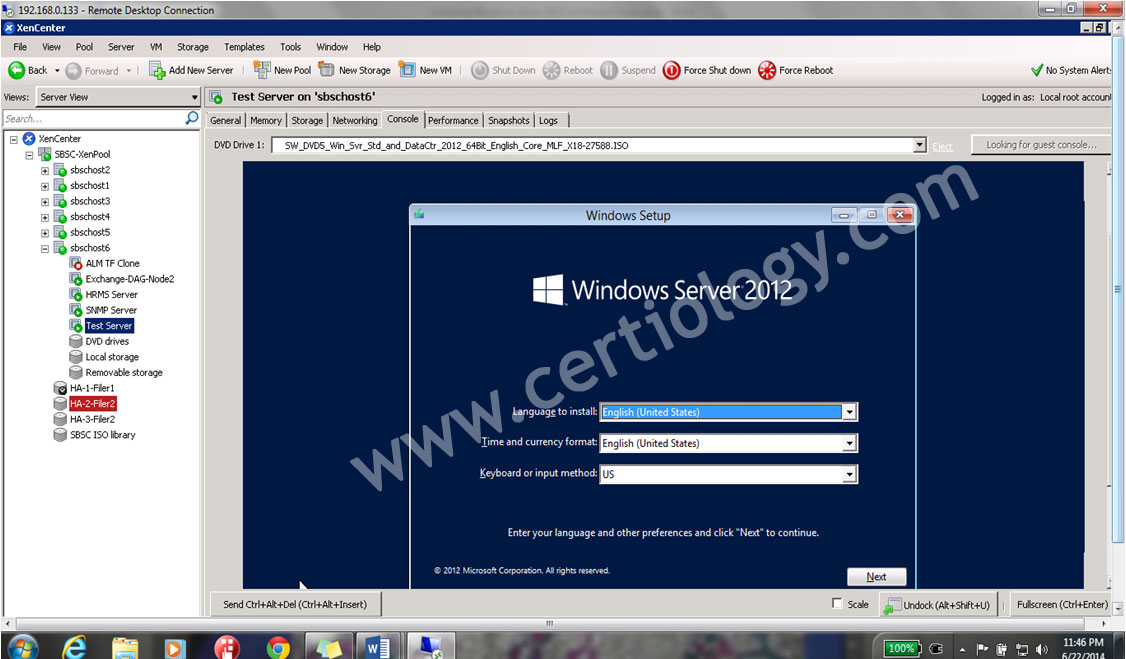Select the SNMP Server VM icon

pyautogui.click(x=75, y=310)
